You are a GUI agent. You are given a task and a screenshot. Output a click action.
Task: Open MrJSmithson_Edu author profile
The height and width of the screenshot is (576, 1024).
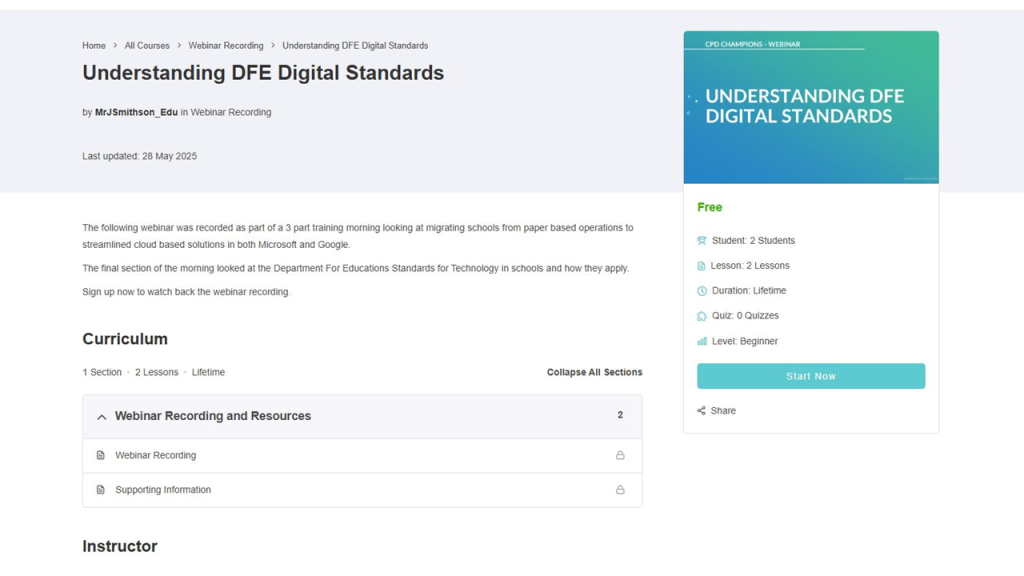(136, 112)
